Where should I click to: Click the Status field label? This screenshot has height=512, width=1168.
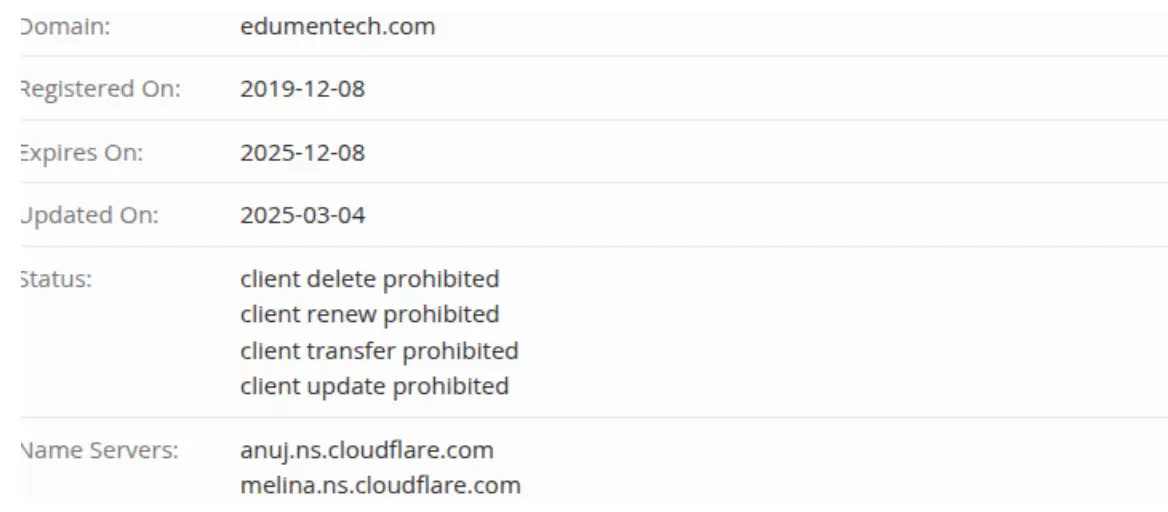point(56,279)
